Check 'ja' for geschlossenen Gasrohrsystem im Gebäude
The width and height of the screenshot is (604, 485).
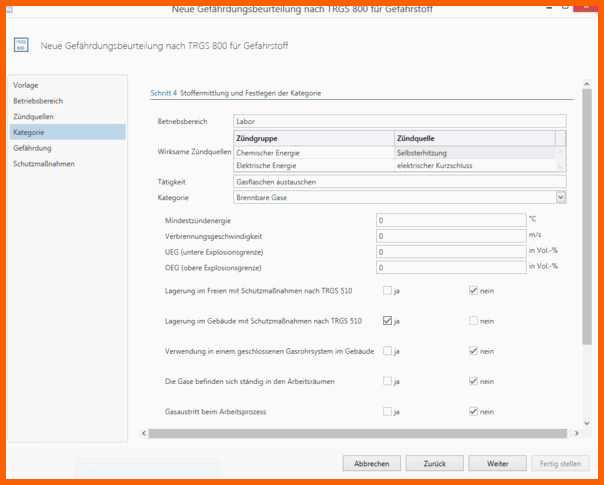(387, 351)
